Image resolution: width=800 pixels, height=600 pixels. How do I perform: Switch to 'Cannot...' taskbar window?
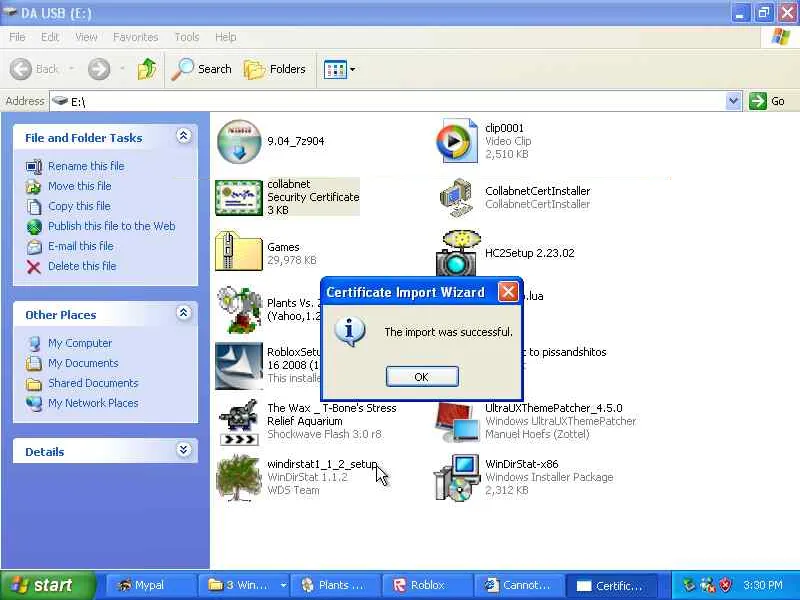click(519, 585)
